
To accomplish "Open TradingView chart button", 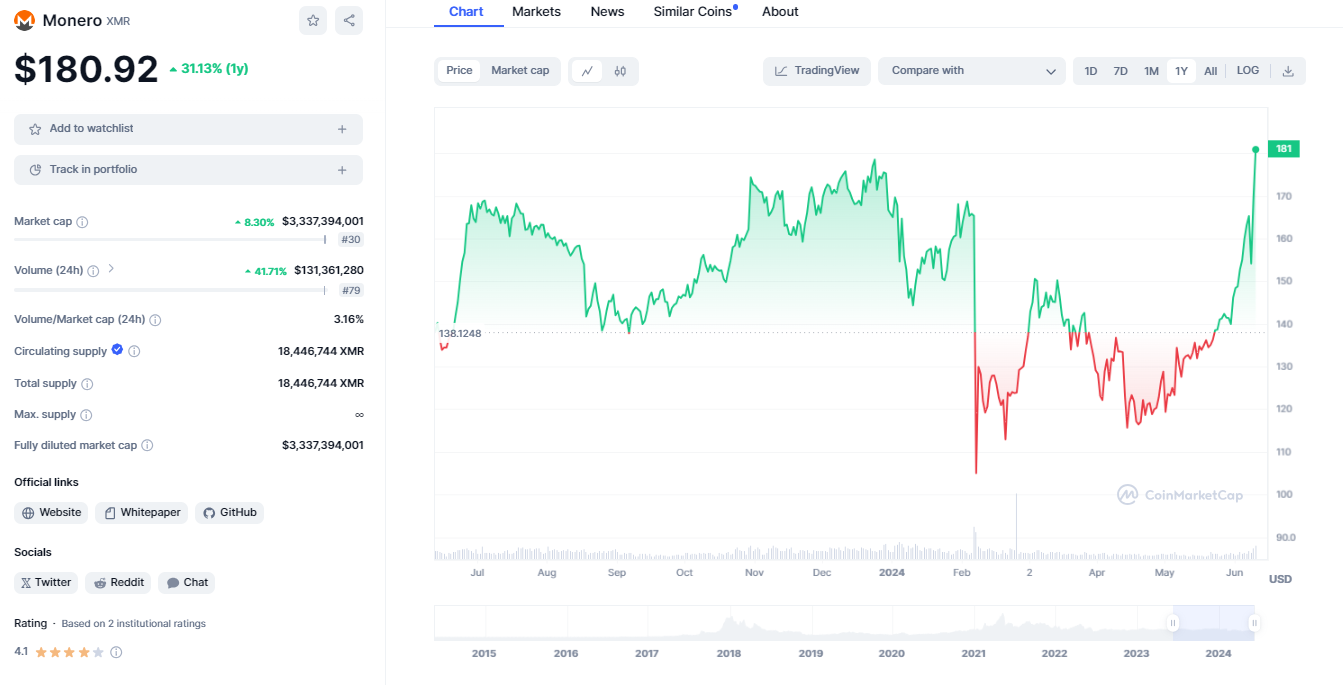I will [817, 71].
